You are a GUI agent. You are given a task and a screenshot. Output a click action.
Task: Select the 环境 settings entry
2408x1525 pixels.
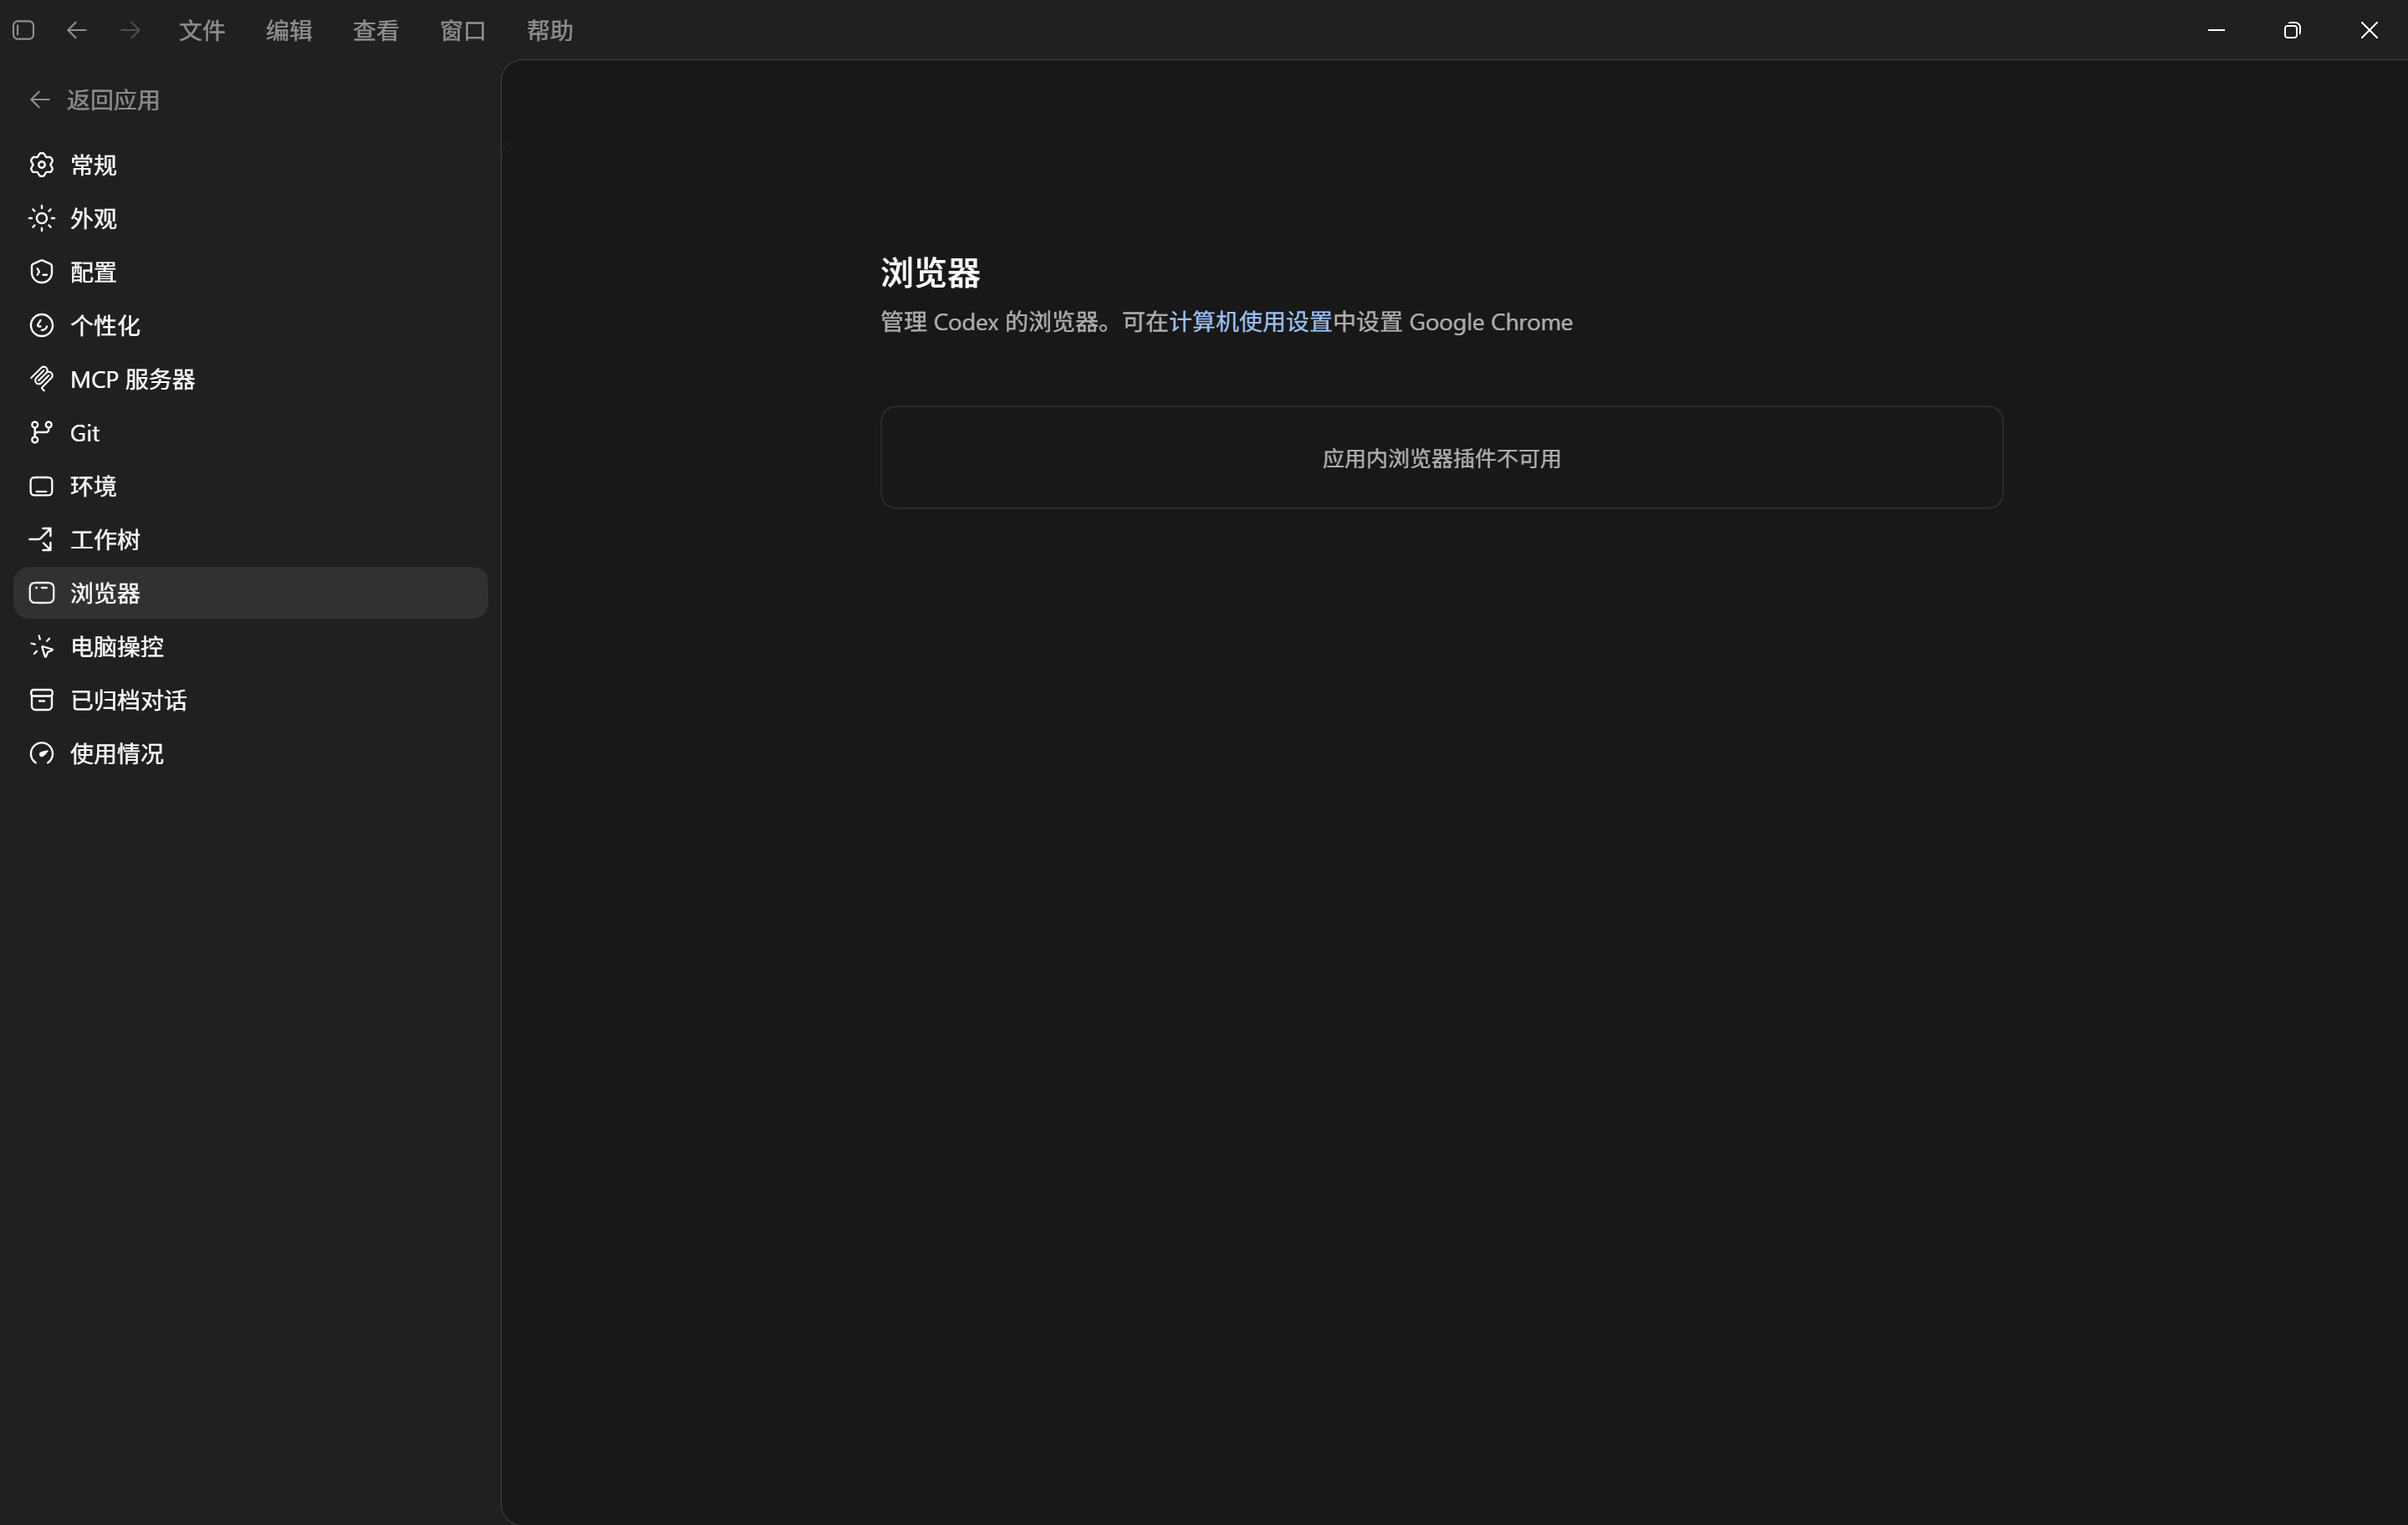250,486
